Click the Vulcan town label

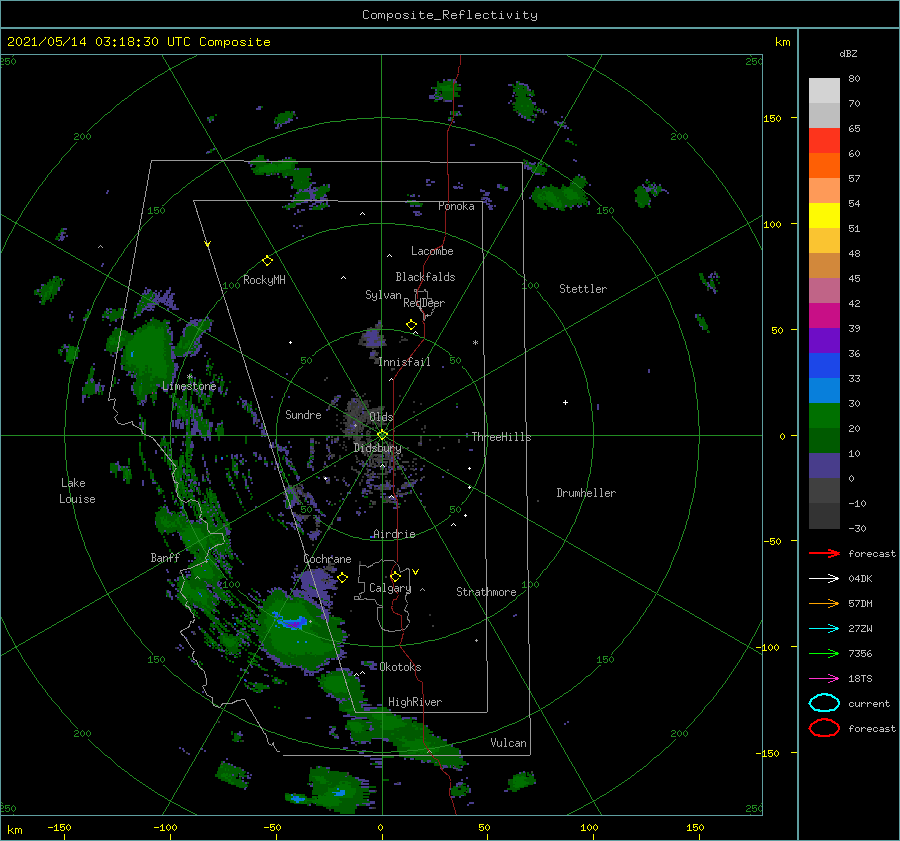tap(508, 743)
